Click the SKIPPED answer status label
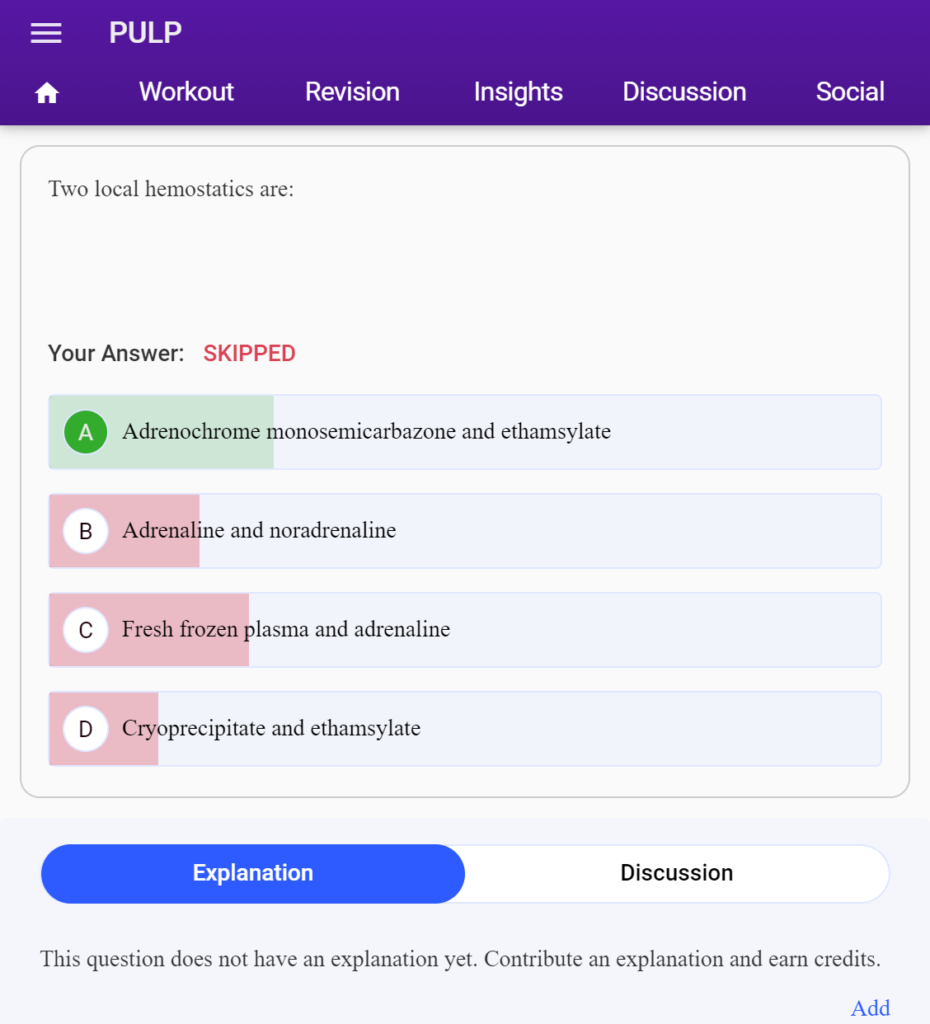 [x=249, y=353]
